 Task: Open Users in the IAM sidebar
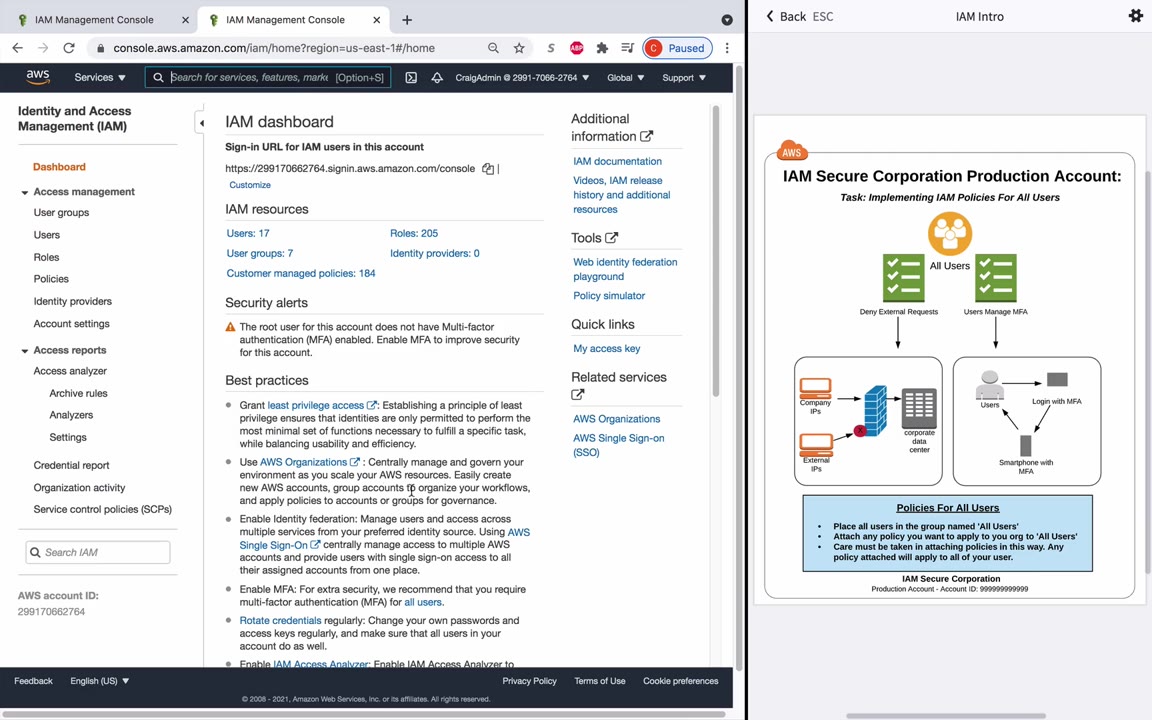click(46, 235)
